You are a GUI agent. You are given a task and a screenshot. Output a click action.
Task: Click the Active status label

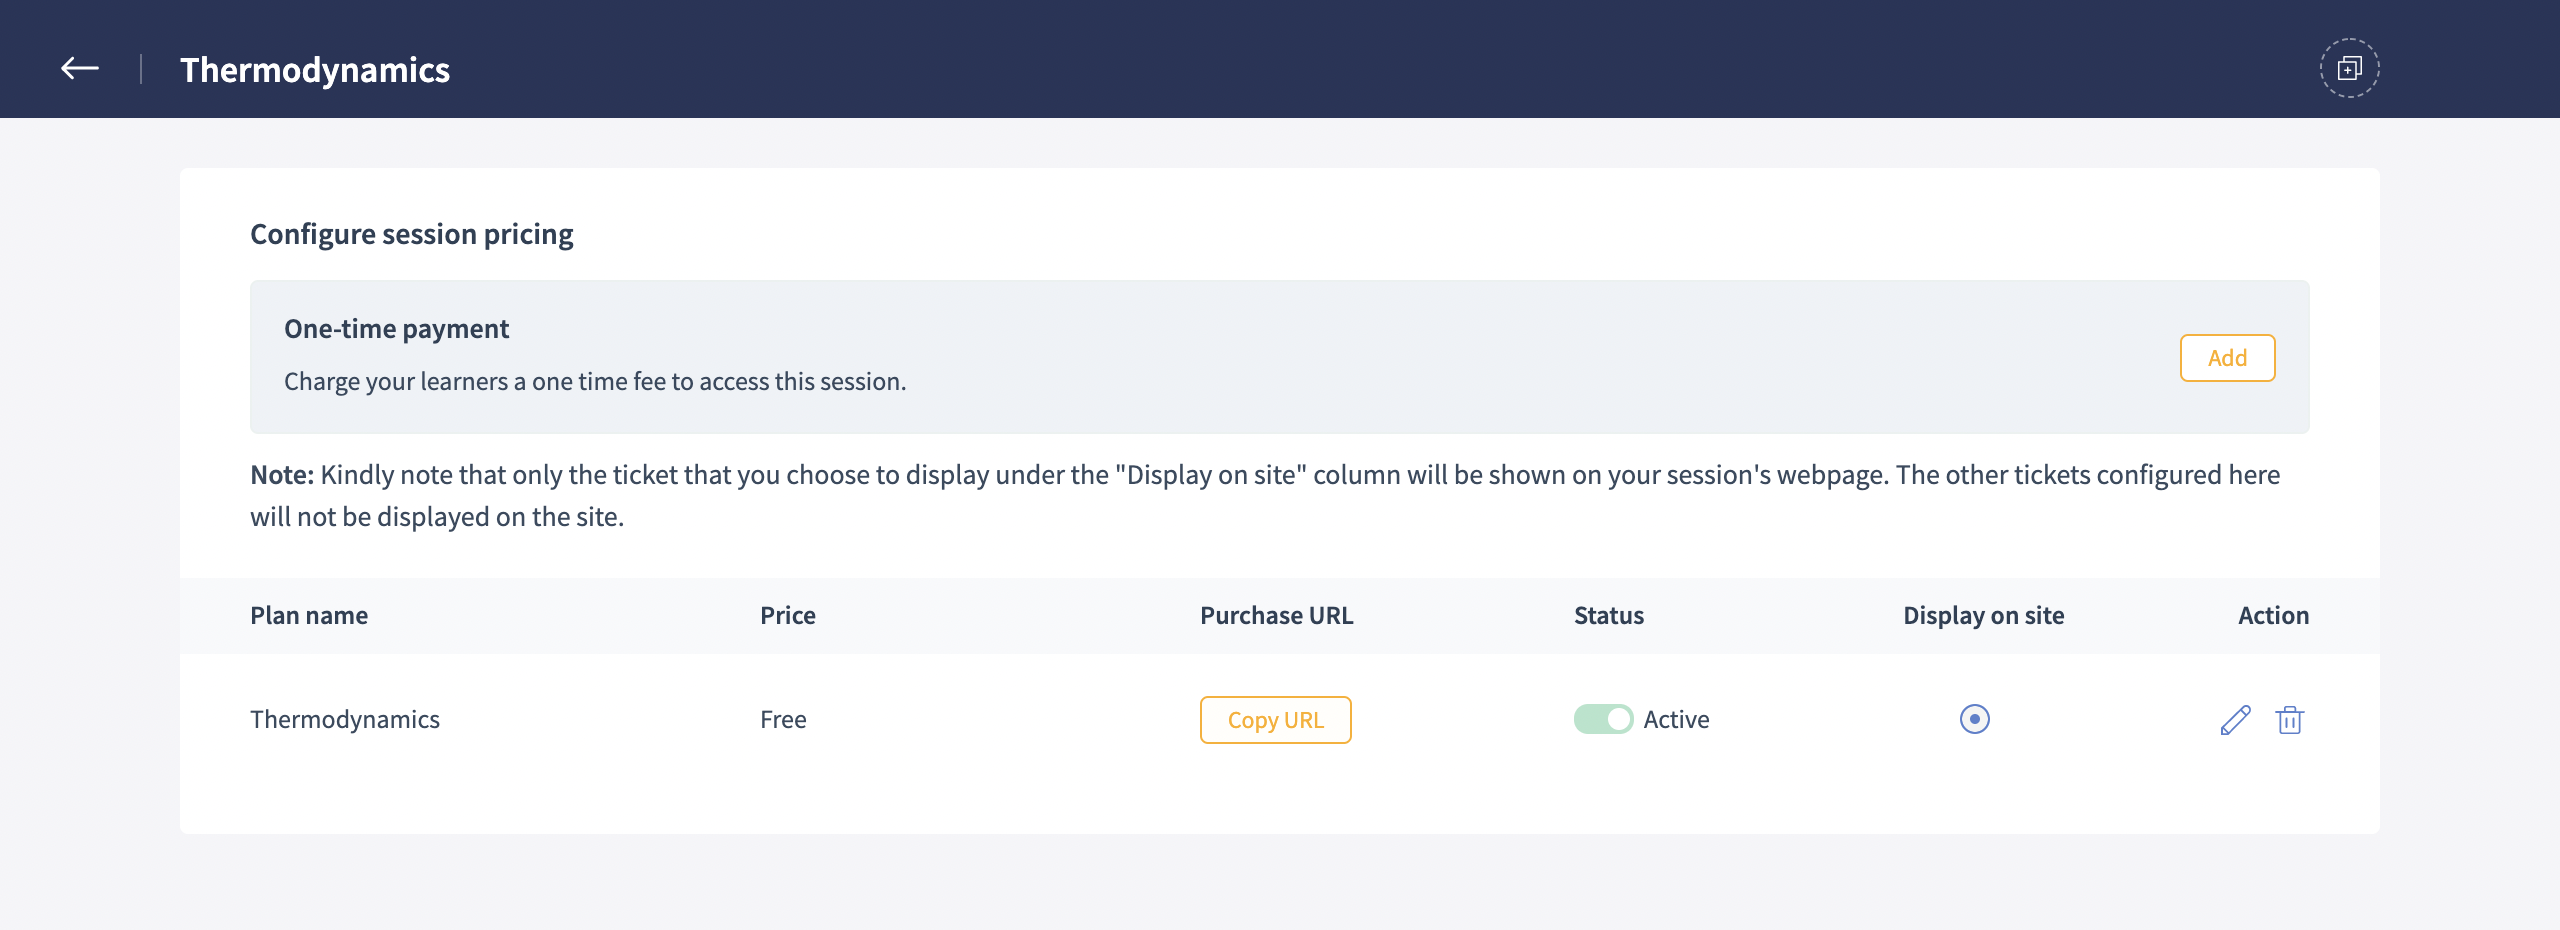(1676, 720)
